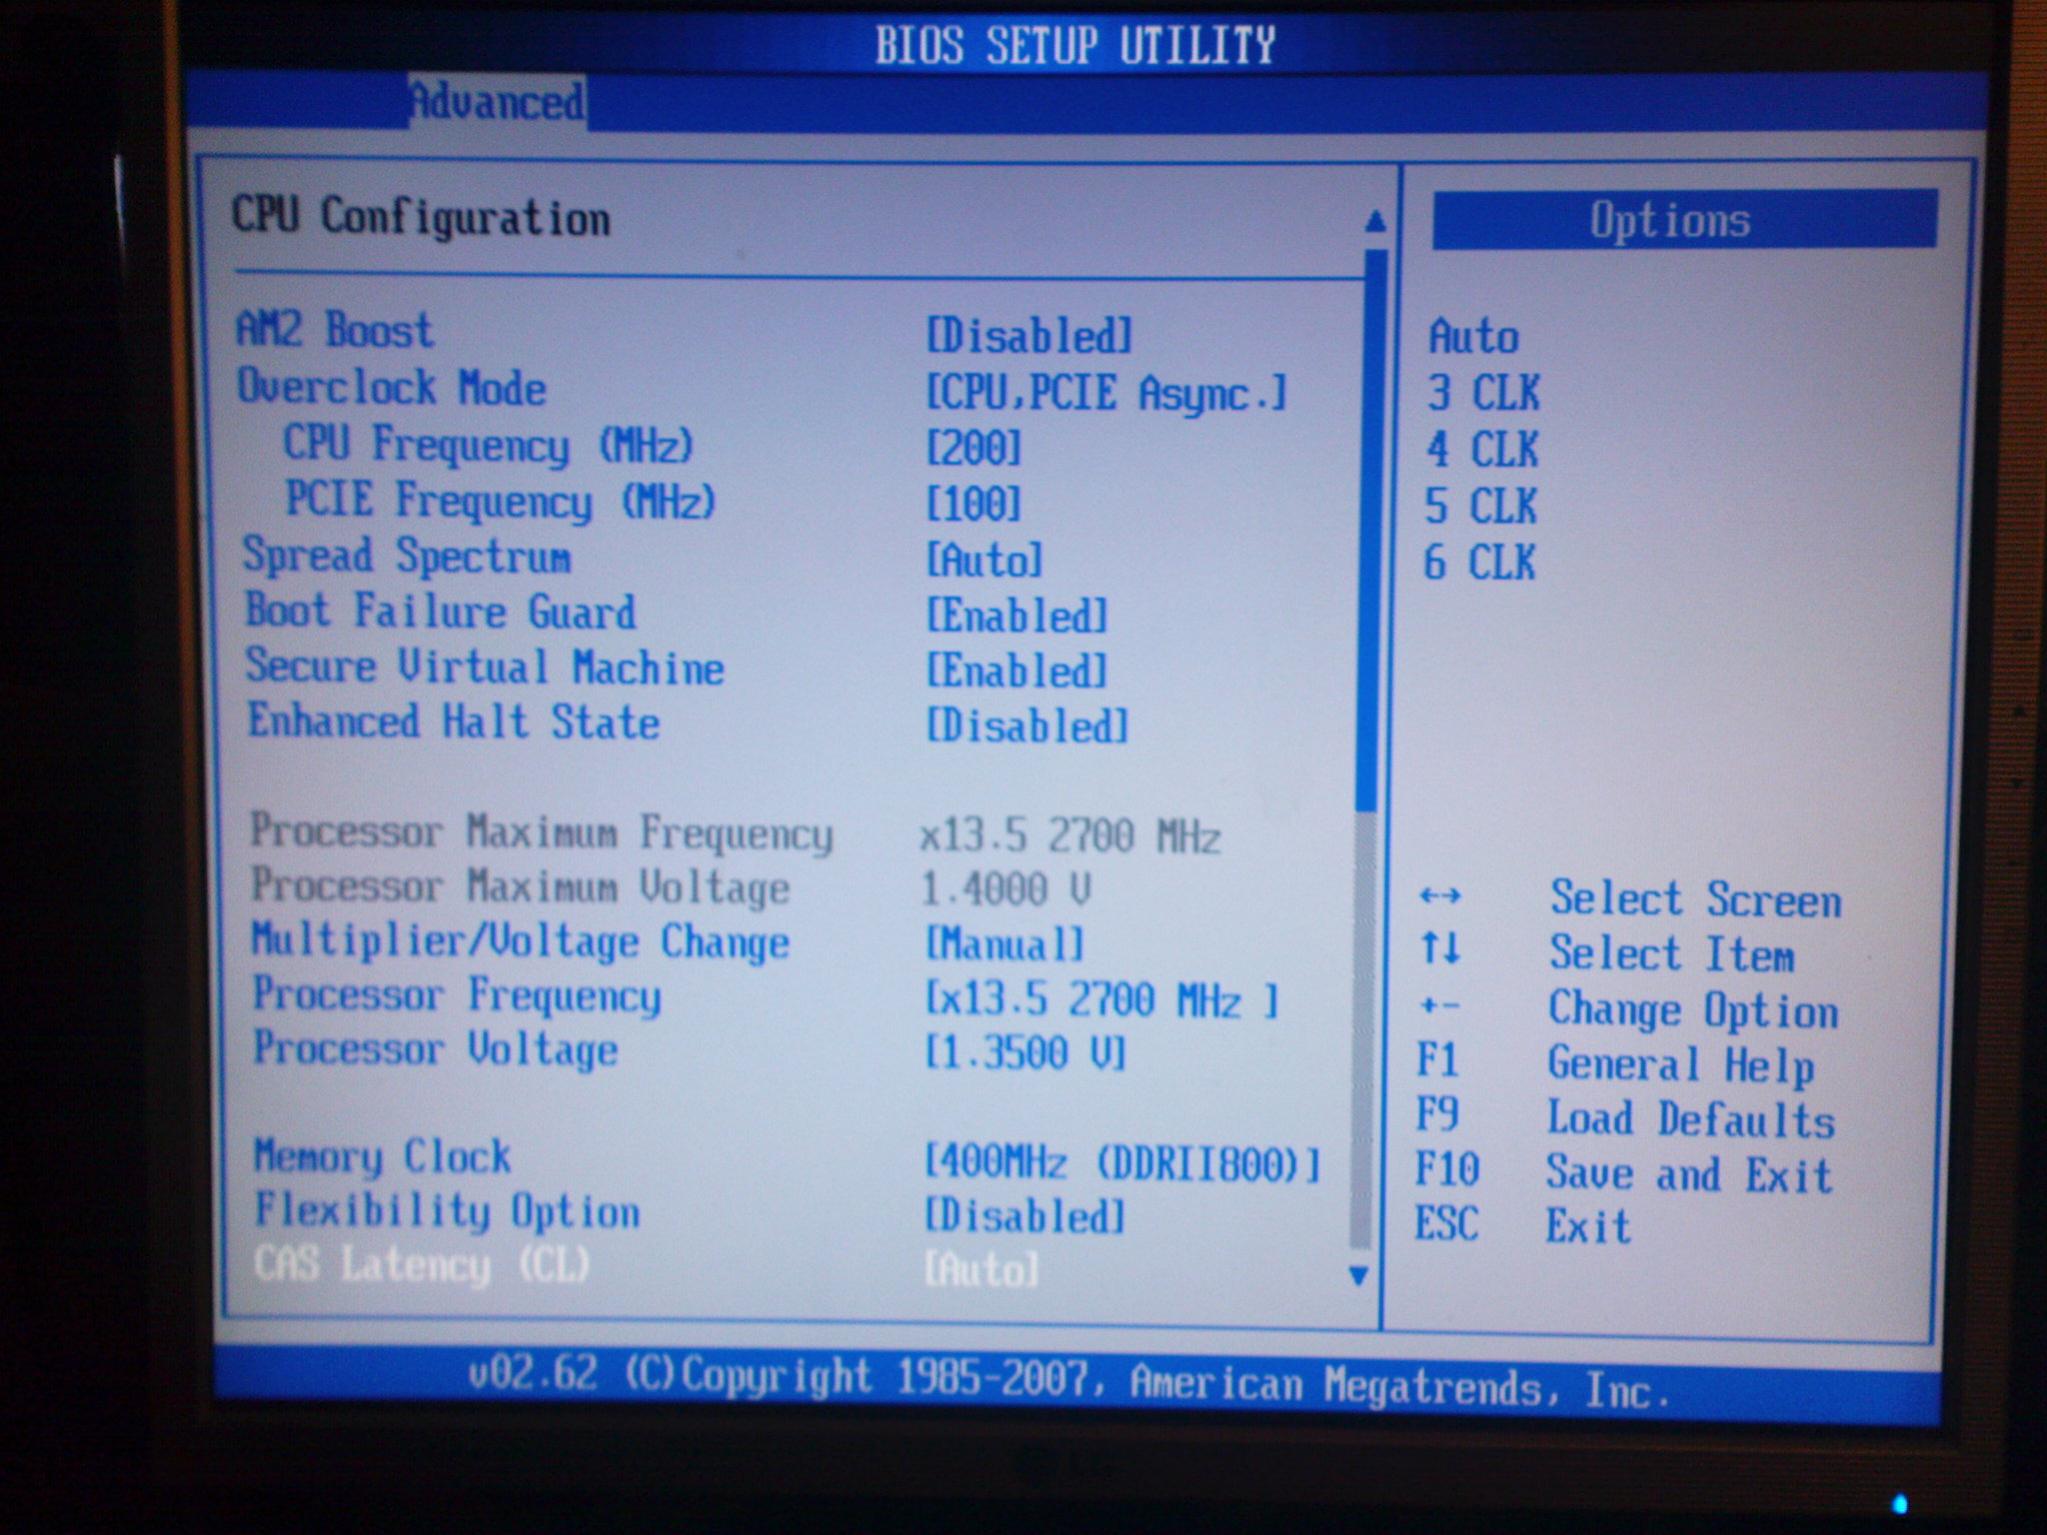Toggle Boot Failure Guard Enabled value
2047x1535 pixels.
point(1017,615)
